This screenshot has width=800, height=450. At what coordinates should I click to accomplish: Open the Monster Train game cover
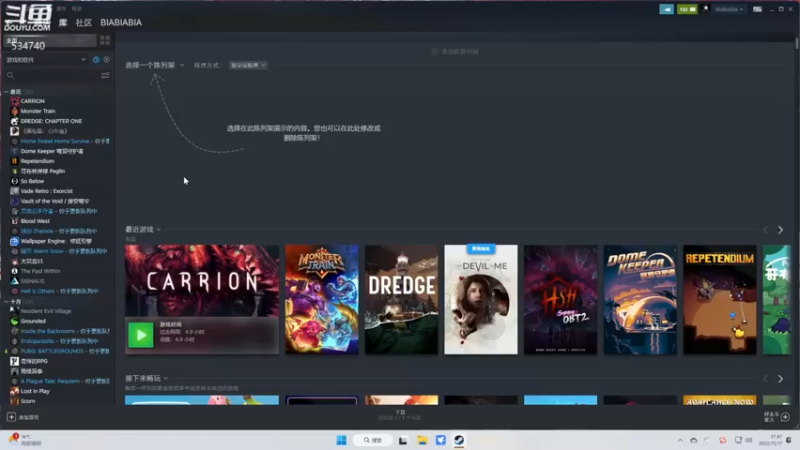(x=322, y=299)
